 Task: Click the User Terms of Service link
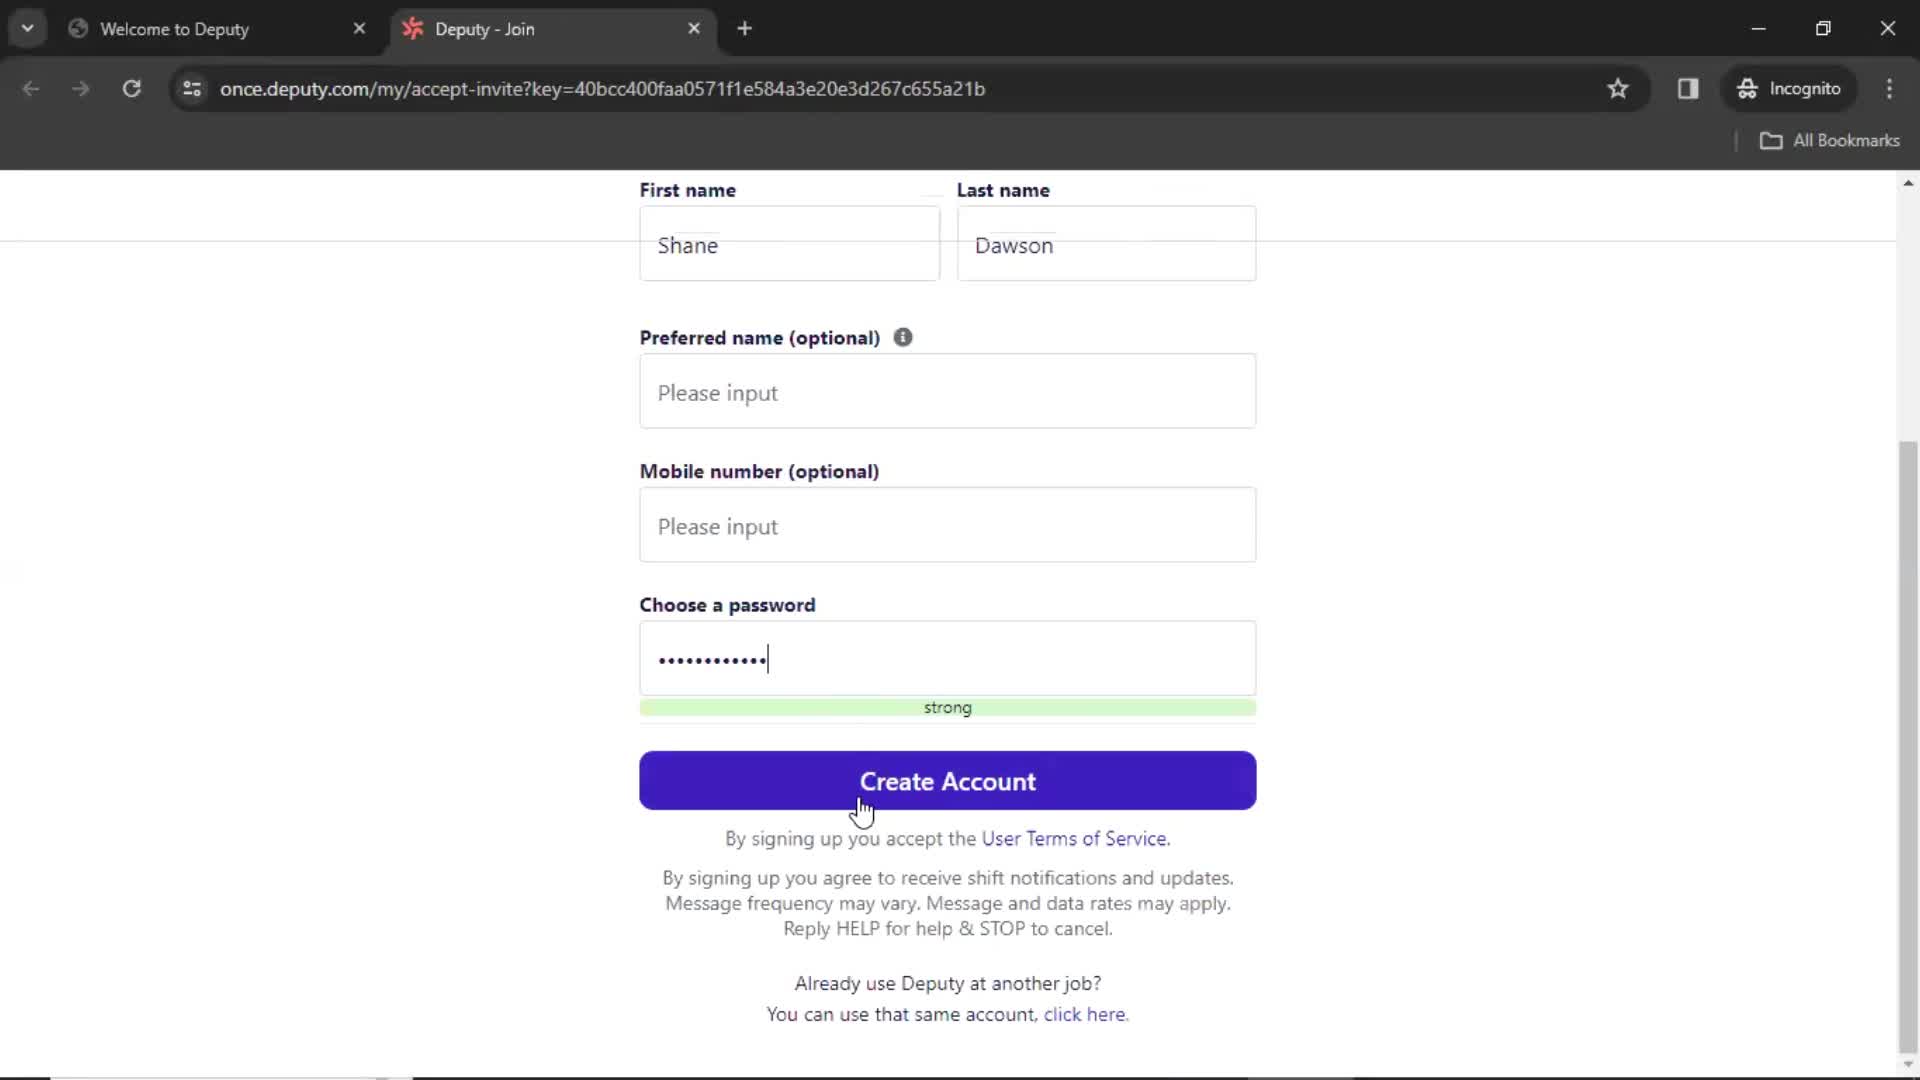[x=1075, y=837]
